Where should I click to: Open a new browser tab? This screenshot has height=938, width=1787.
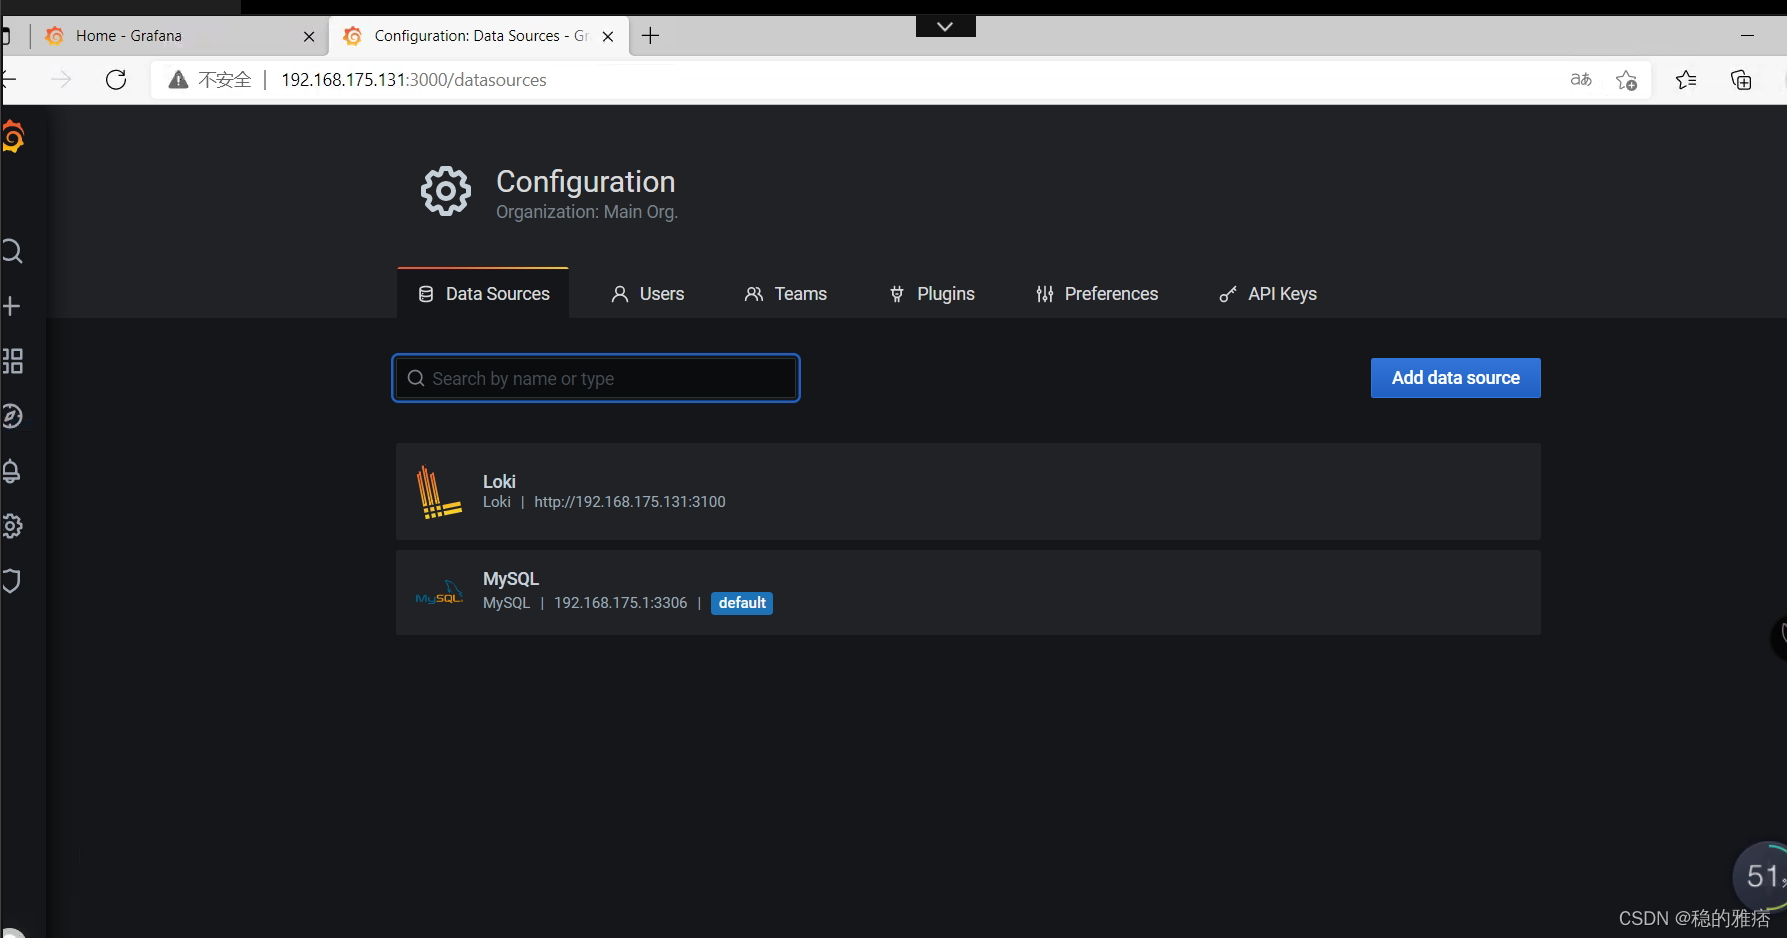(651, 36)
